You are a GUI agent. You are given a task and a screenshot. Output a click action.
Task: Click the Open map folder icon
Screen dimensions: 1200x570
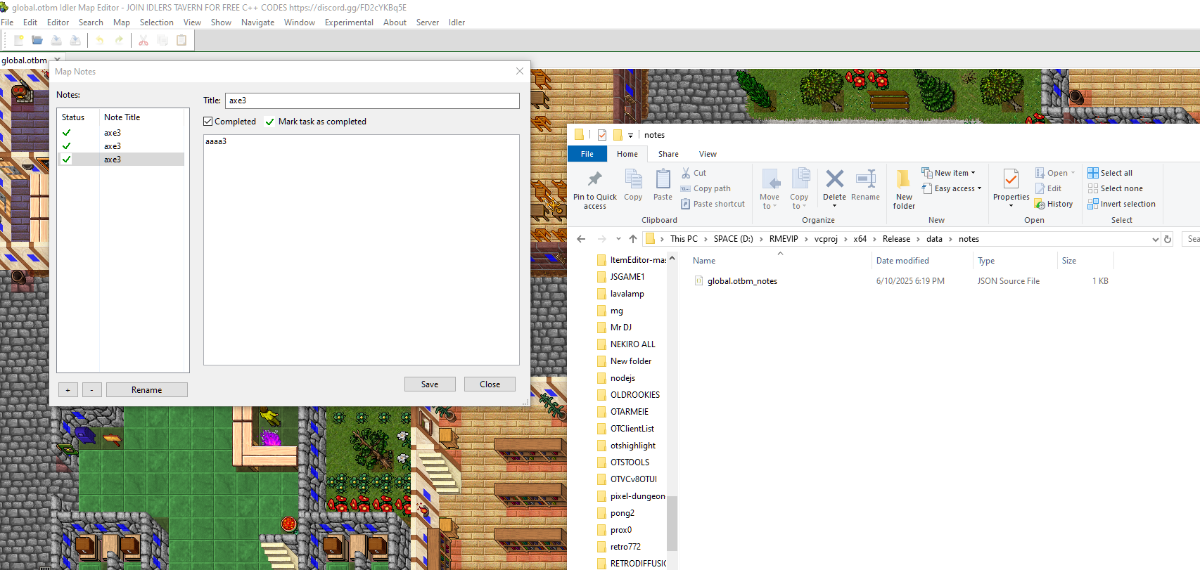coord(37,40)
